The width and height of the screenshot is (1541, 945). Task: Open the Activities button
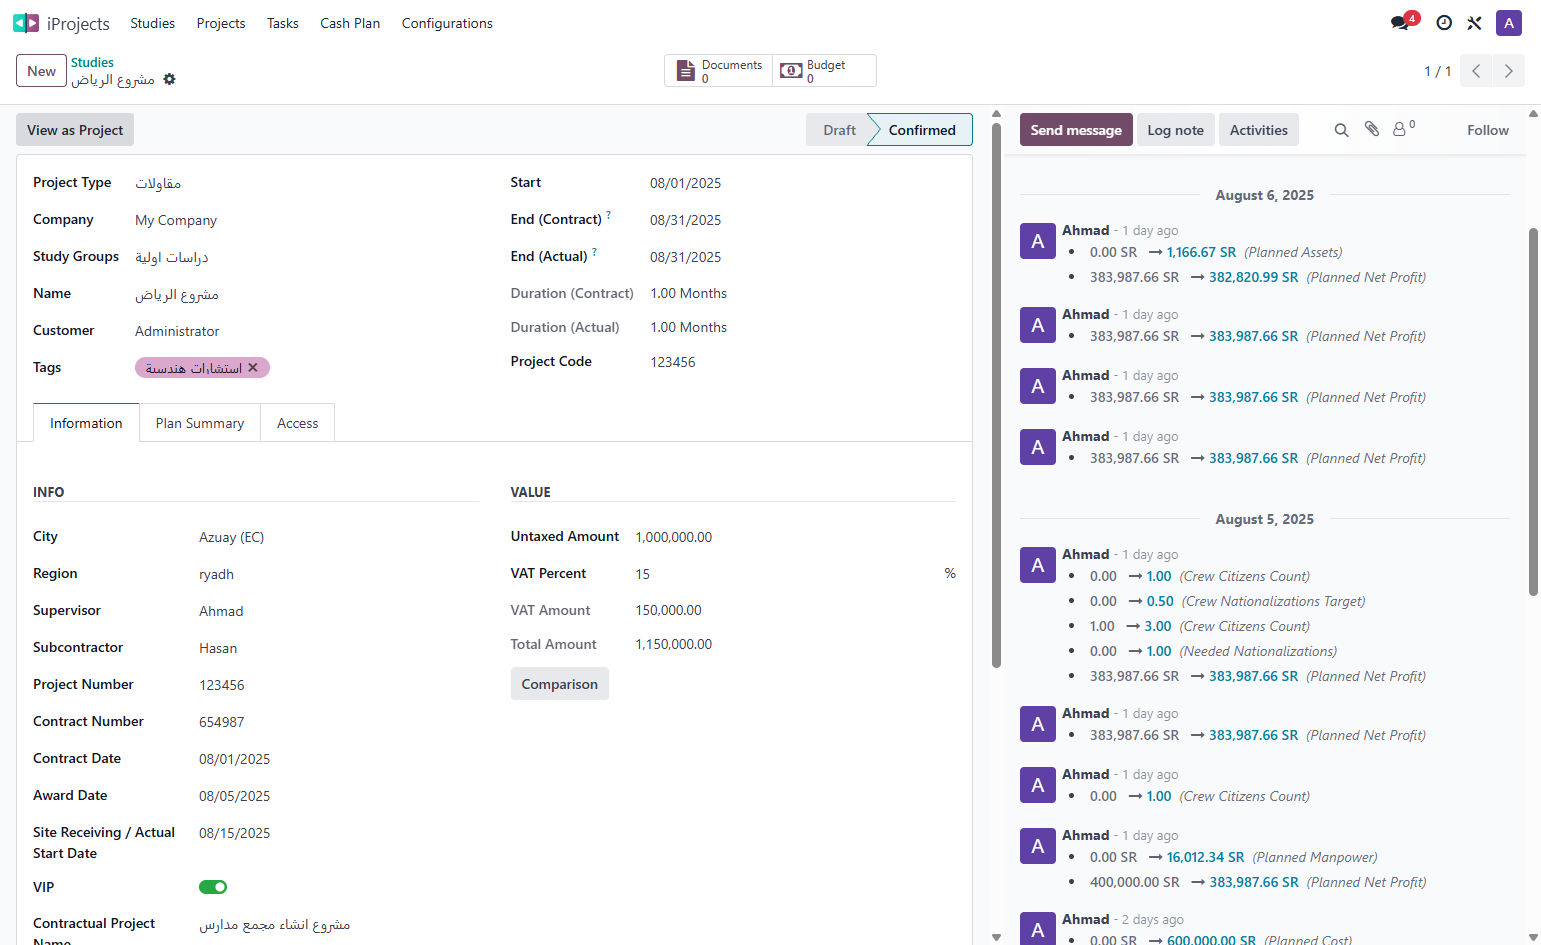pos(1258,130)
